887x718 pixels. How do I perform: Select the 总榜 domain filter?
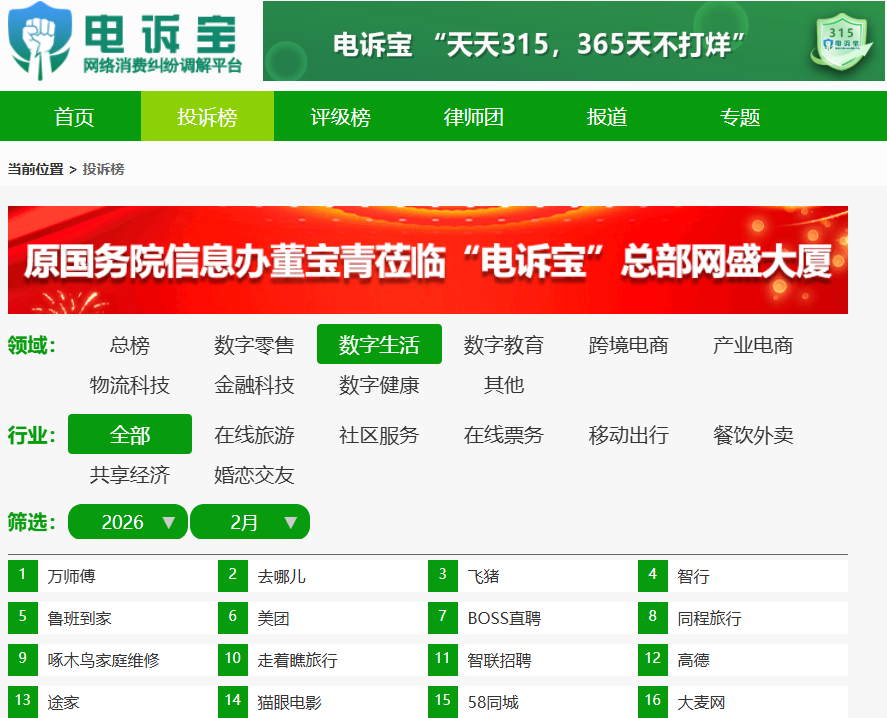coord(130,345)
